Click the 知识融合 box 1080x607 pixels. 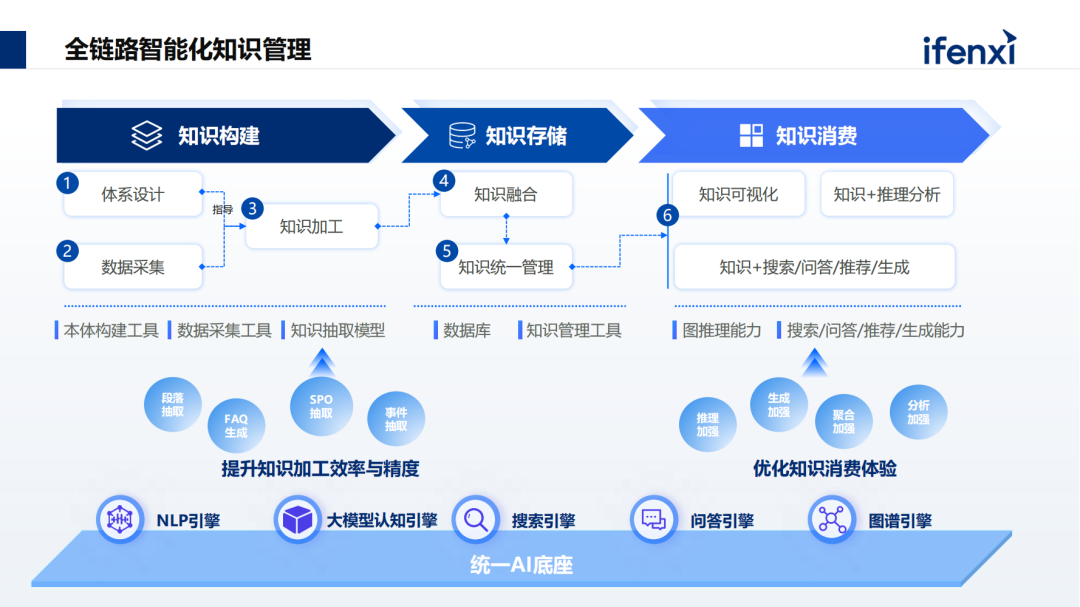coord(506,194)
